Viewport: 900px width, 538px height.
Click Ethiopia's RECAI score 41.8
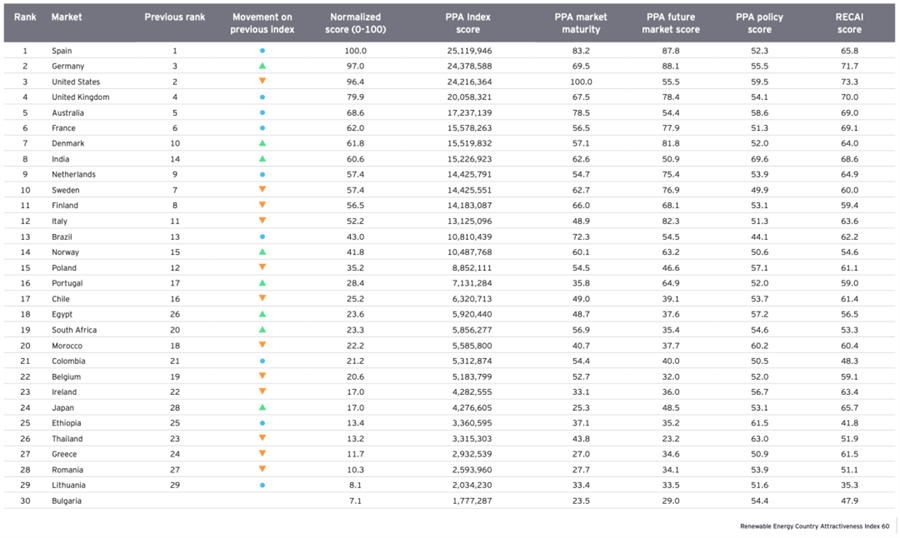[x=849, y=423]
